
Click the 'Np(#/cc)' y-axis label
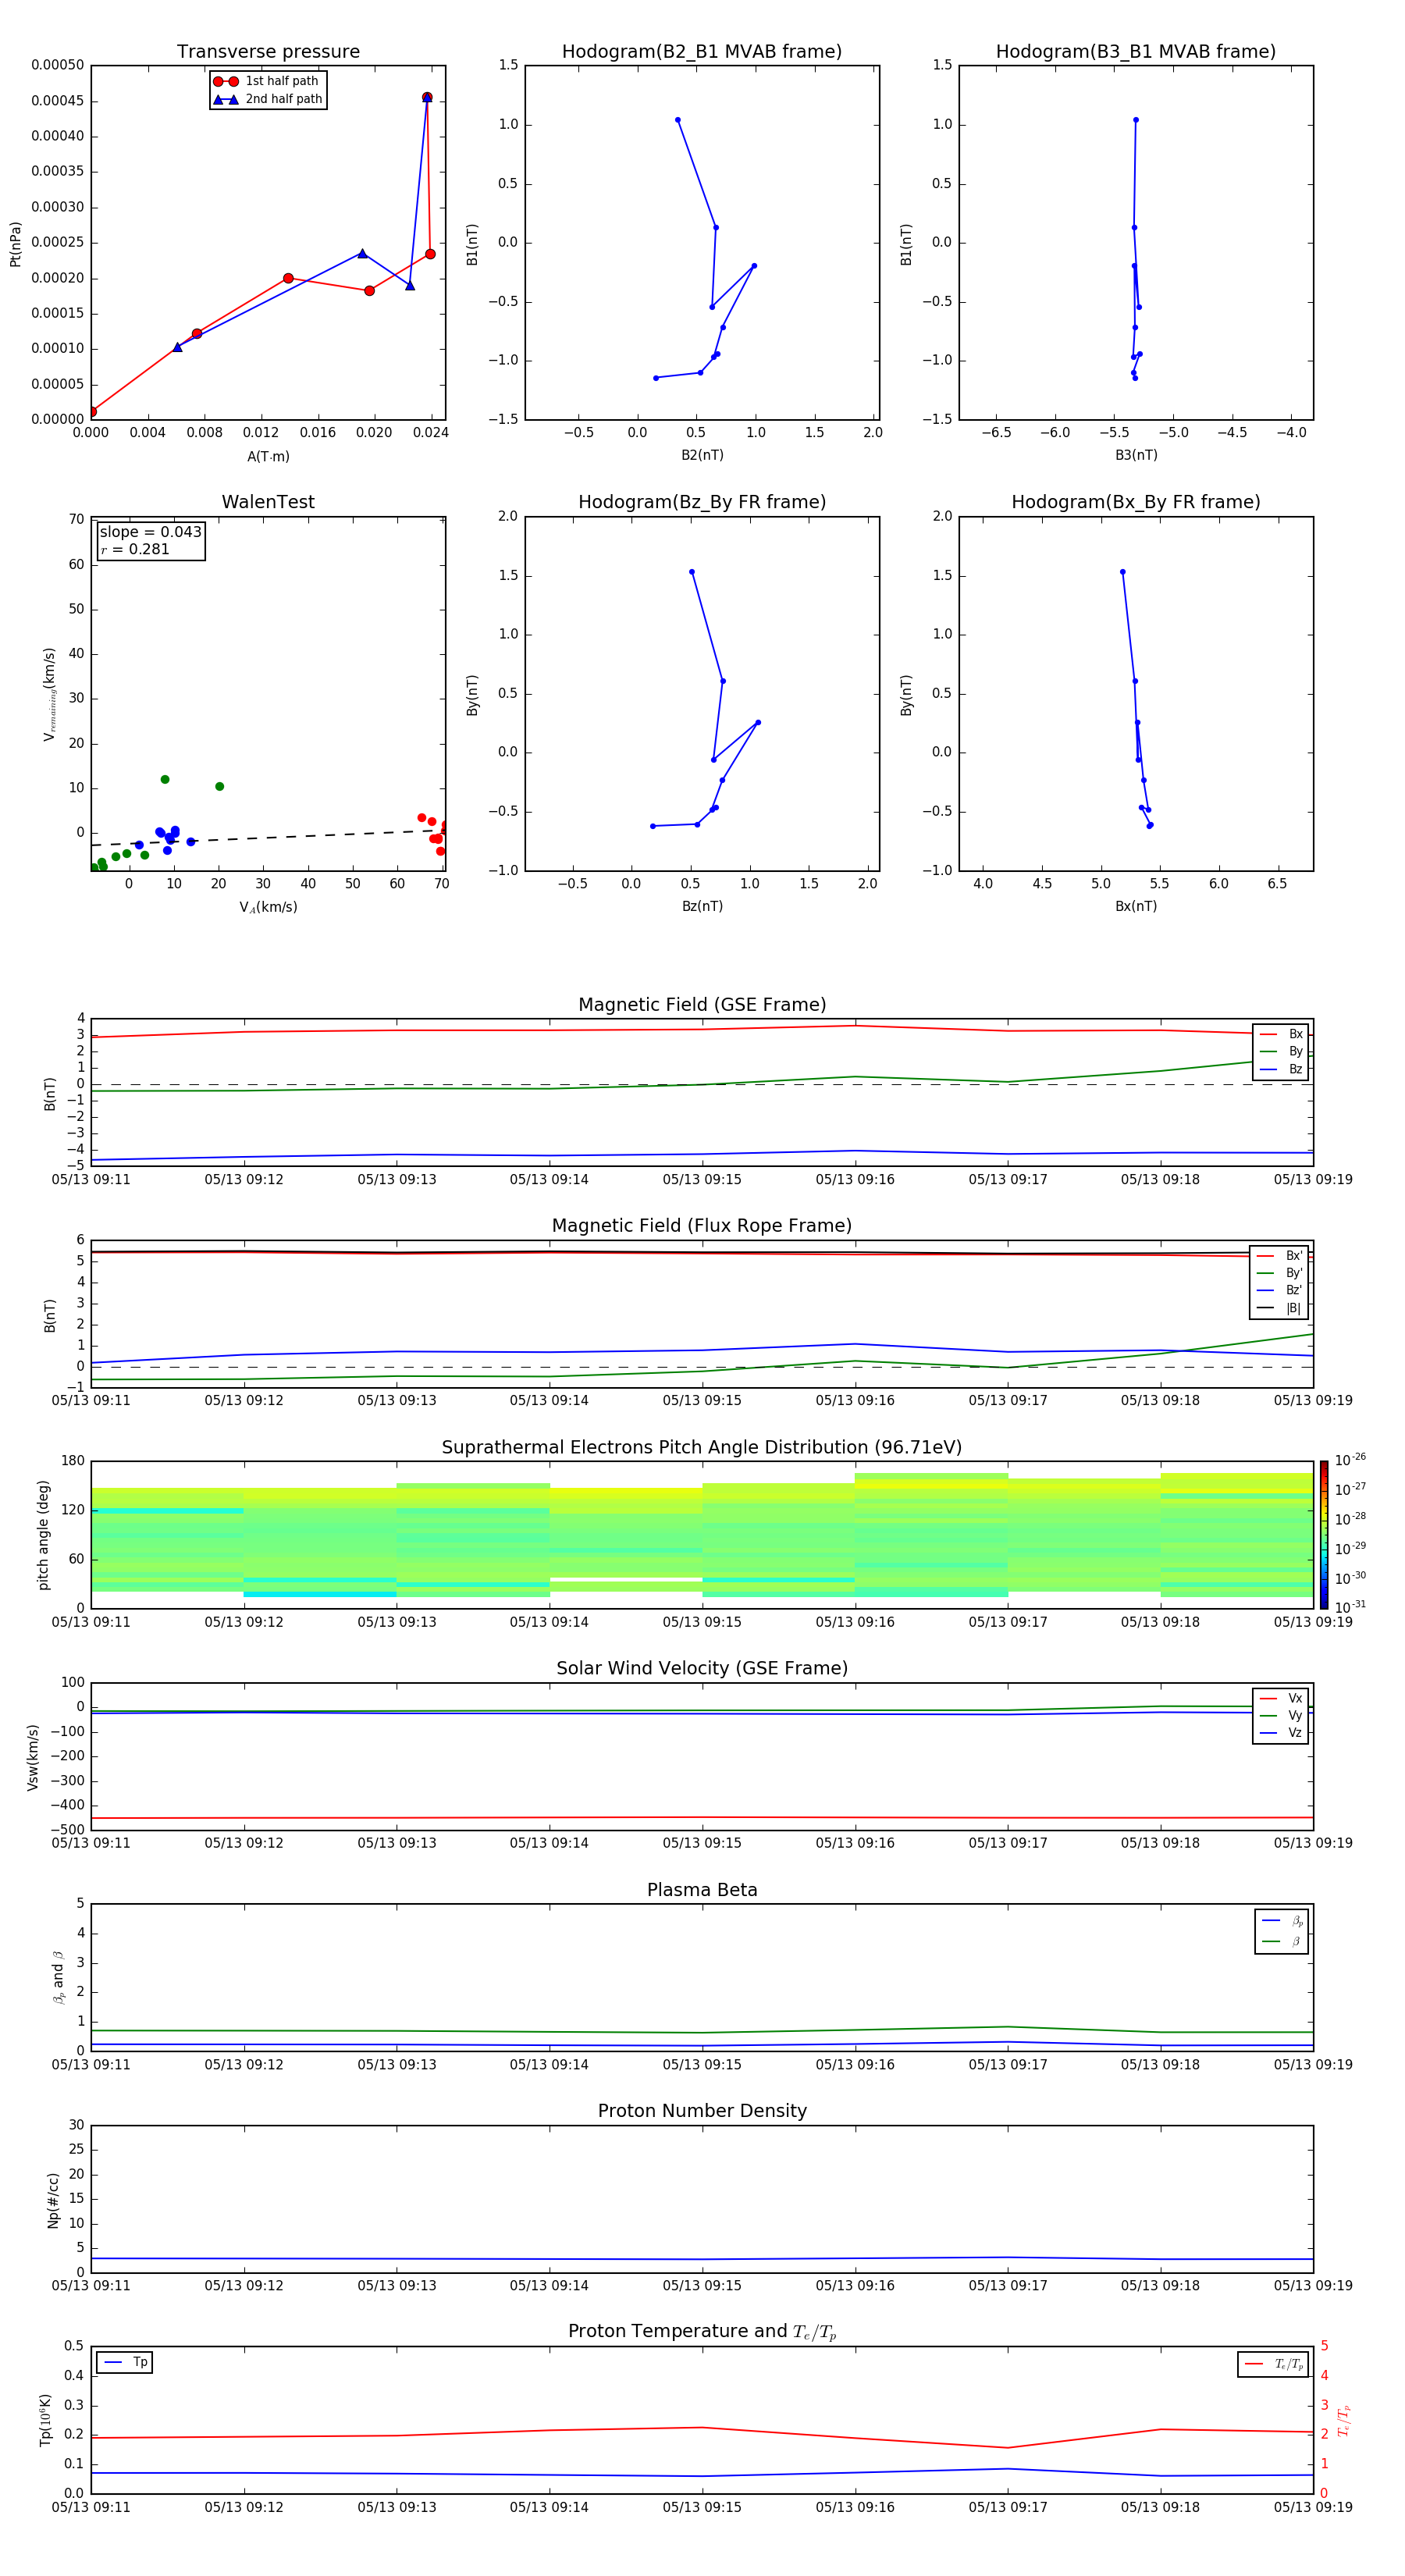53,2199
